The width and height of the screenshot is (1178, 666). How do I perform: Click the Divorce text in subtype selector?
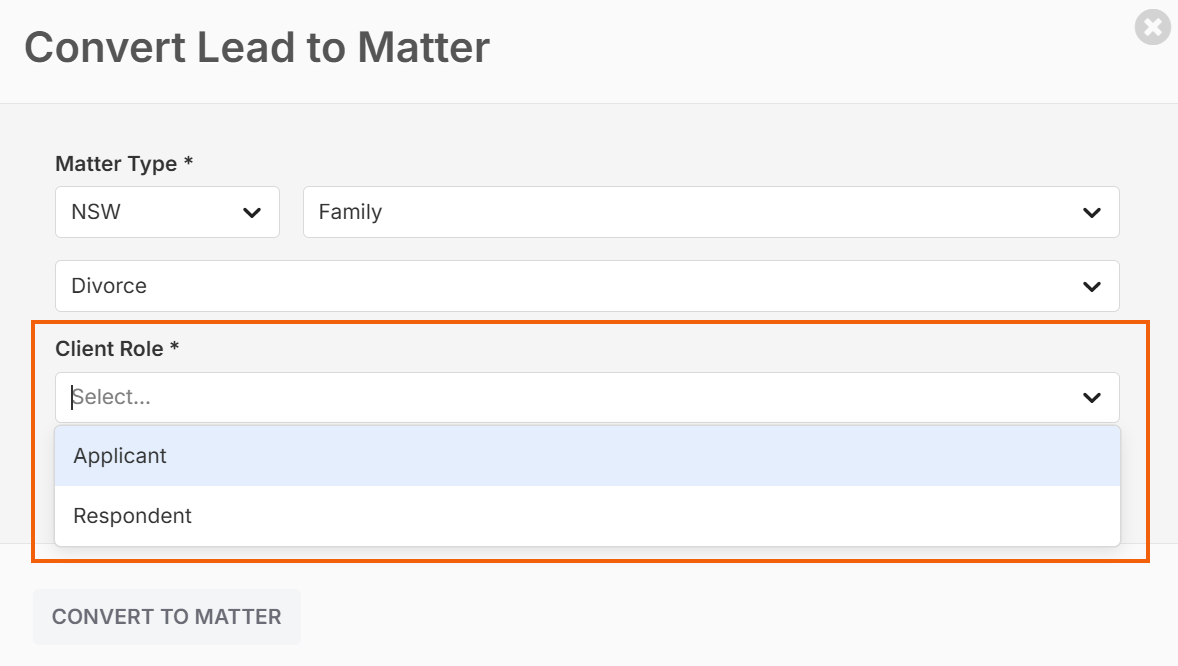pyautogui.click(x=109, y=286)
